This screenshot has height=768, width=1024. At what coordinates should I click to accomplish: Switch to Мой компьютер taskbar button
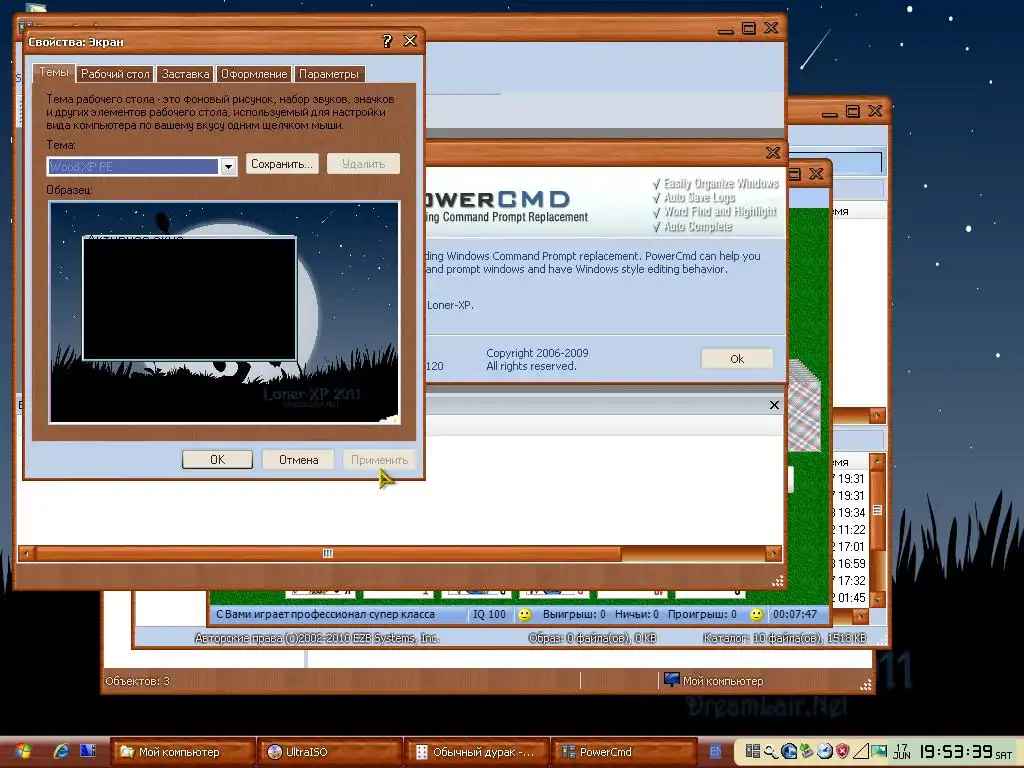182,752
